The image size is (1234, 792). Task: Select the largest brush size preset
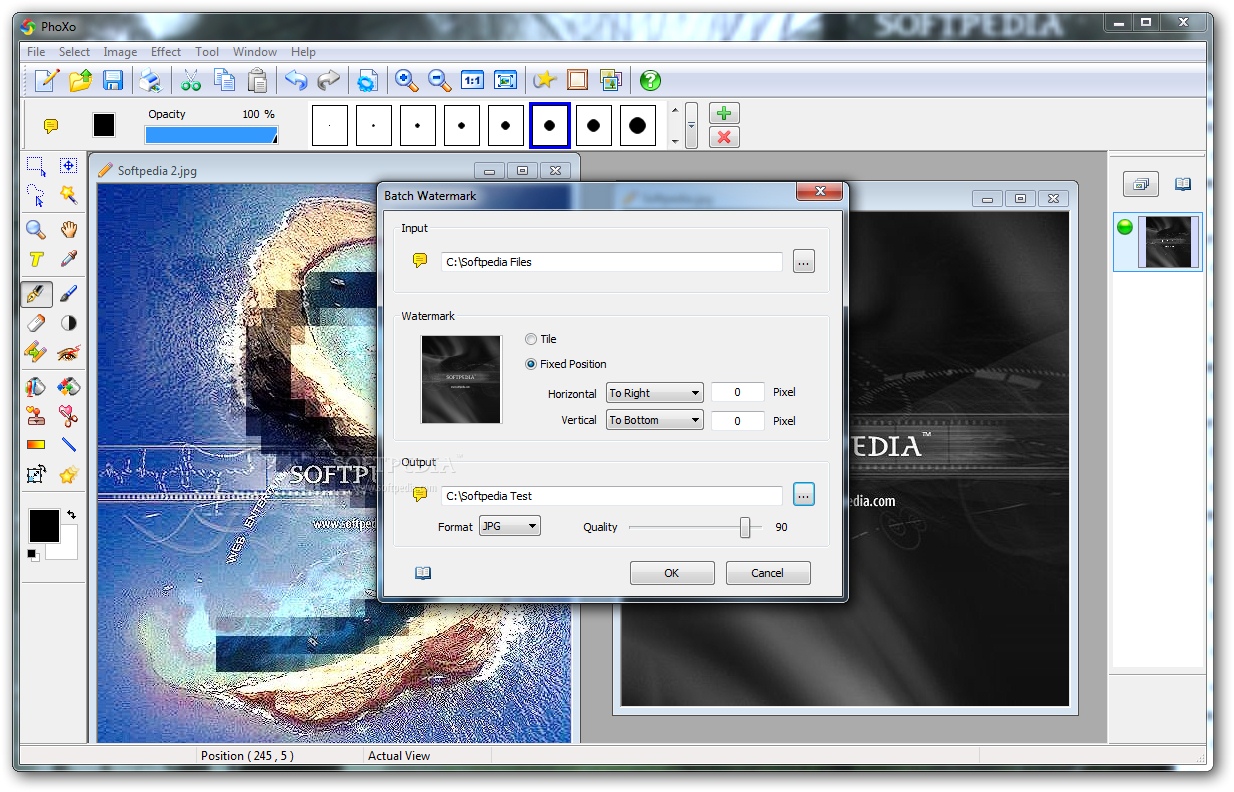(x=638, y=126)
